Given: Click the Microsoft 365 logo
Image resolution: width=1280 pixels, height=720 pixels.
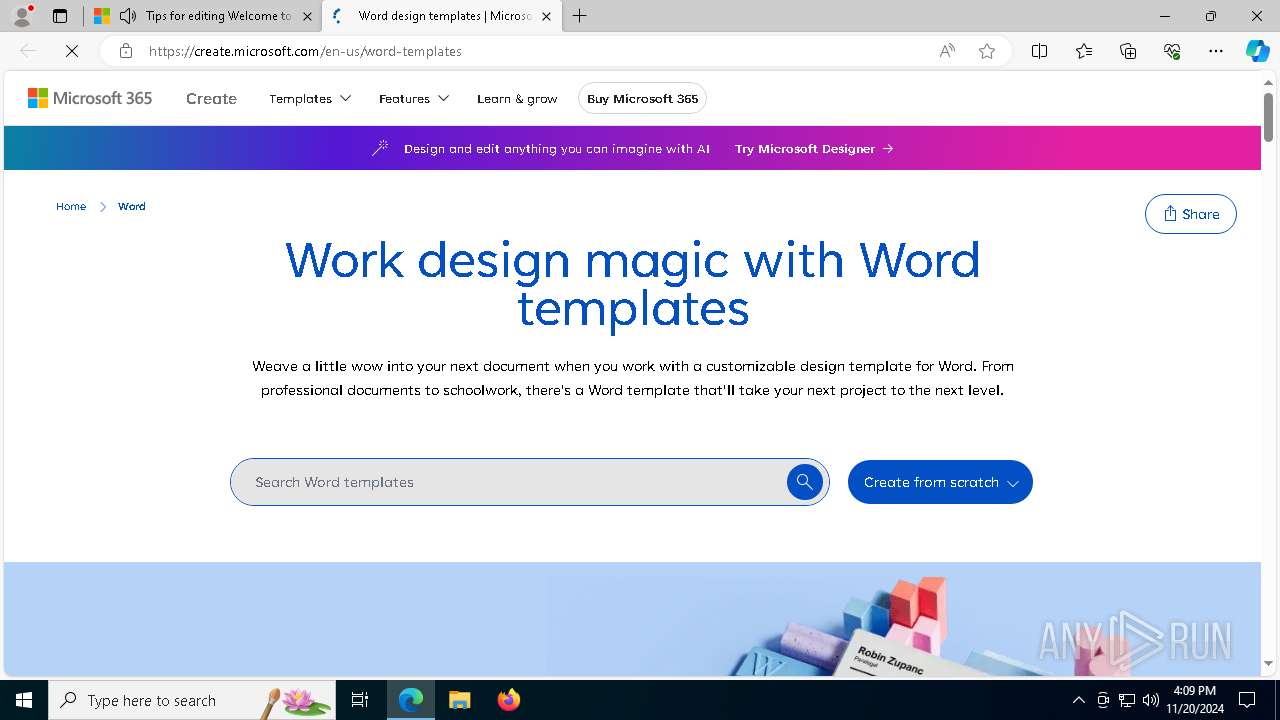Looking at the screenshot, I should (x=90, y=98).
